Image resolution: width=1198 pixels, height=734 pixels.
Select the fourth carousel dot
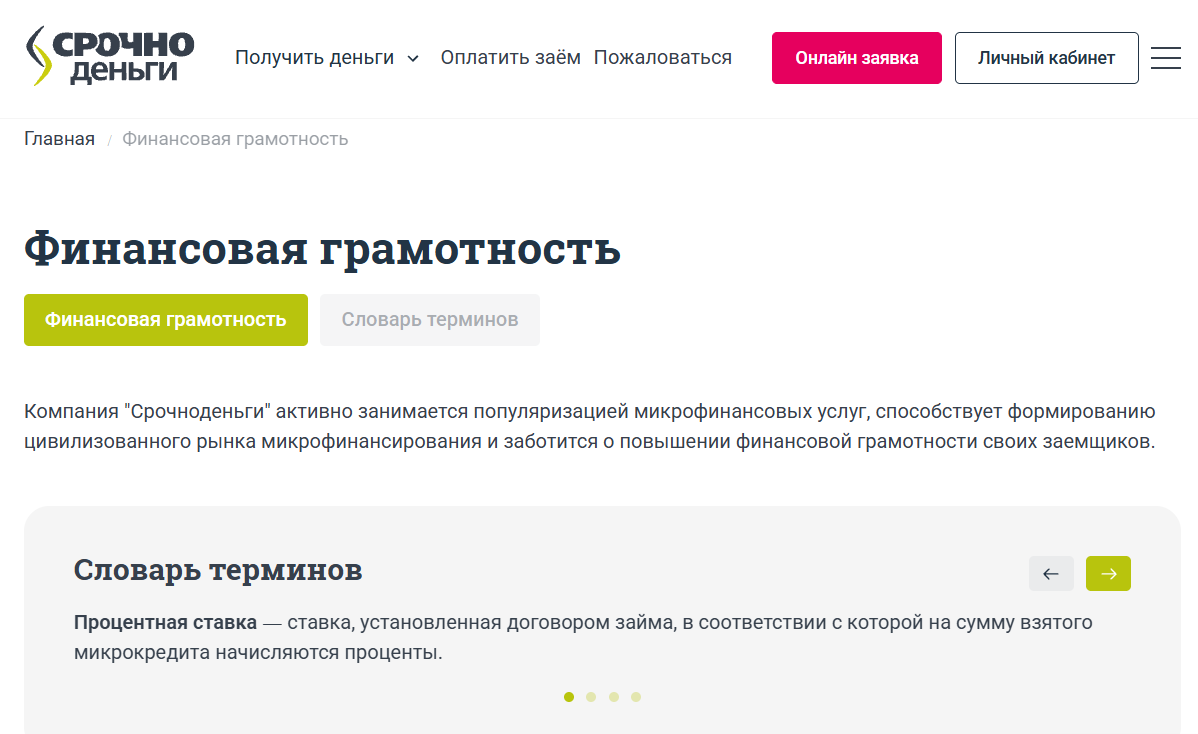(636, 697)
